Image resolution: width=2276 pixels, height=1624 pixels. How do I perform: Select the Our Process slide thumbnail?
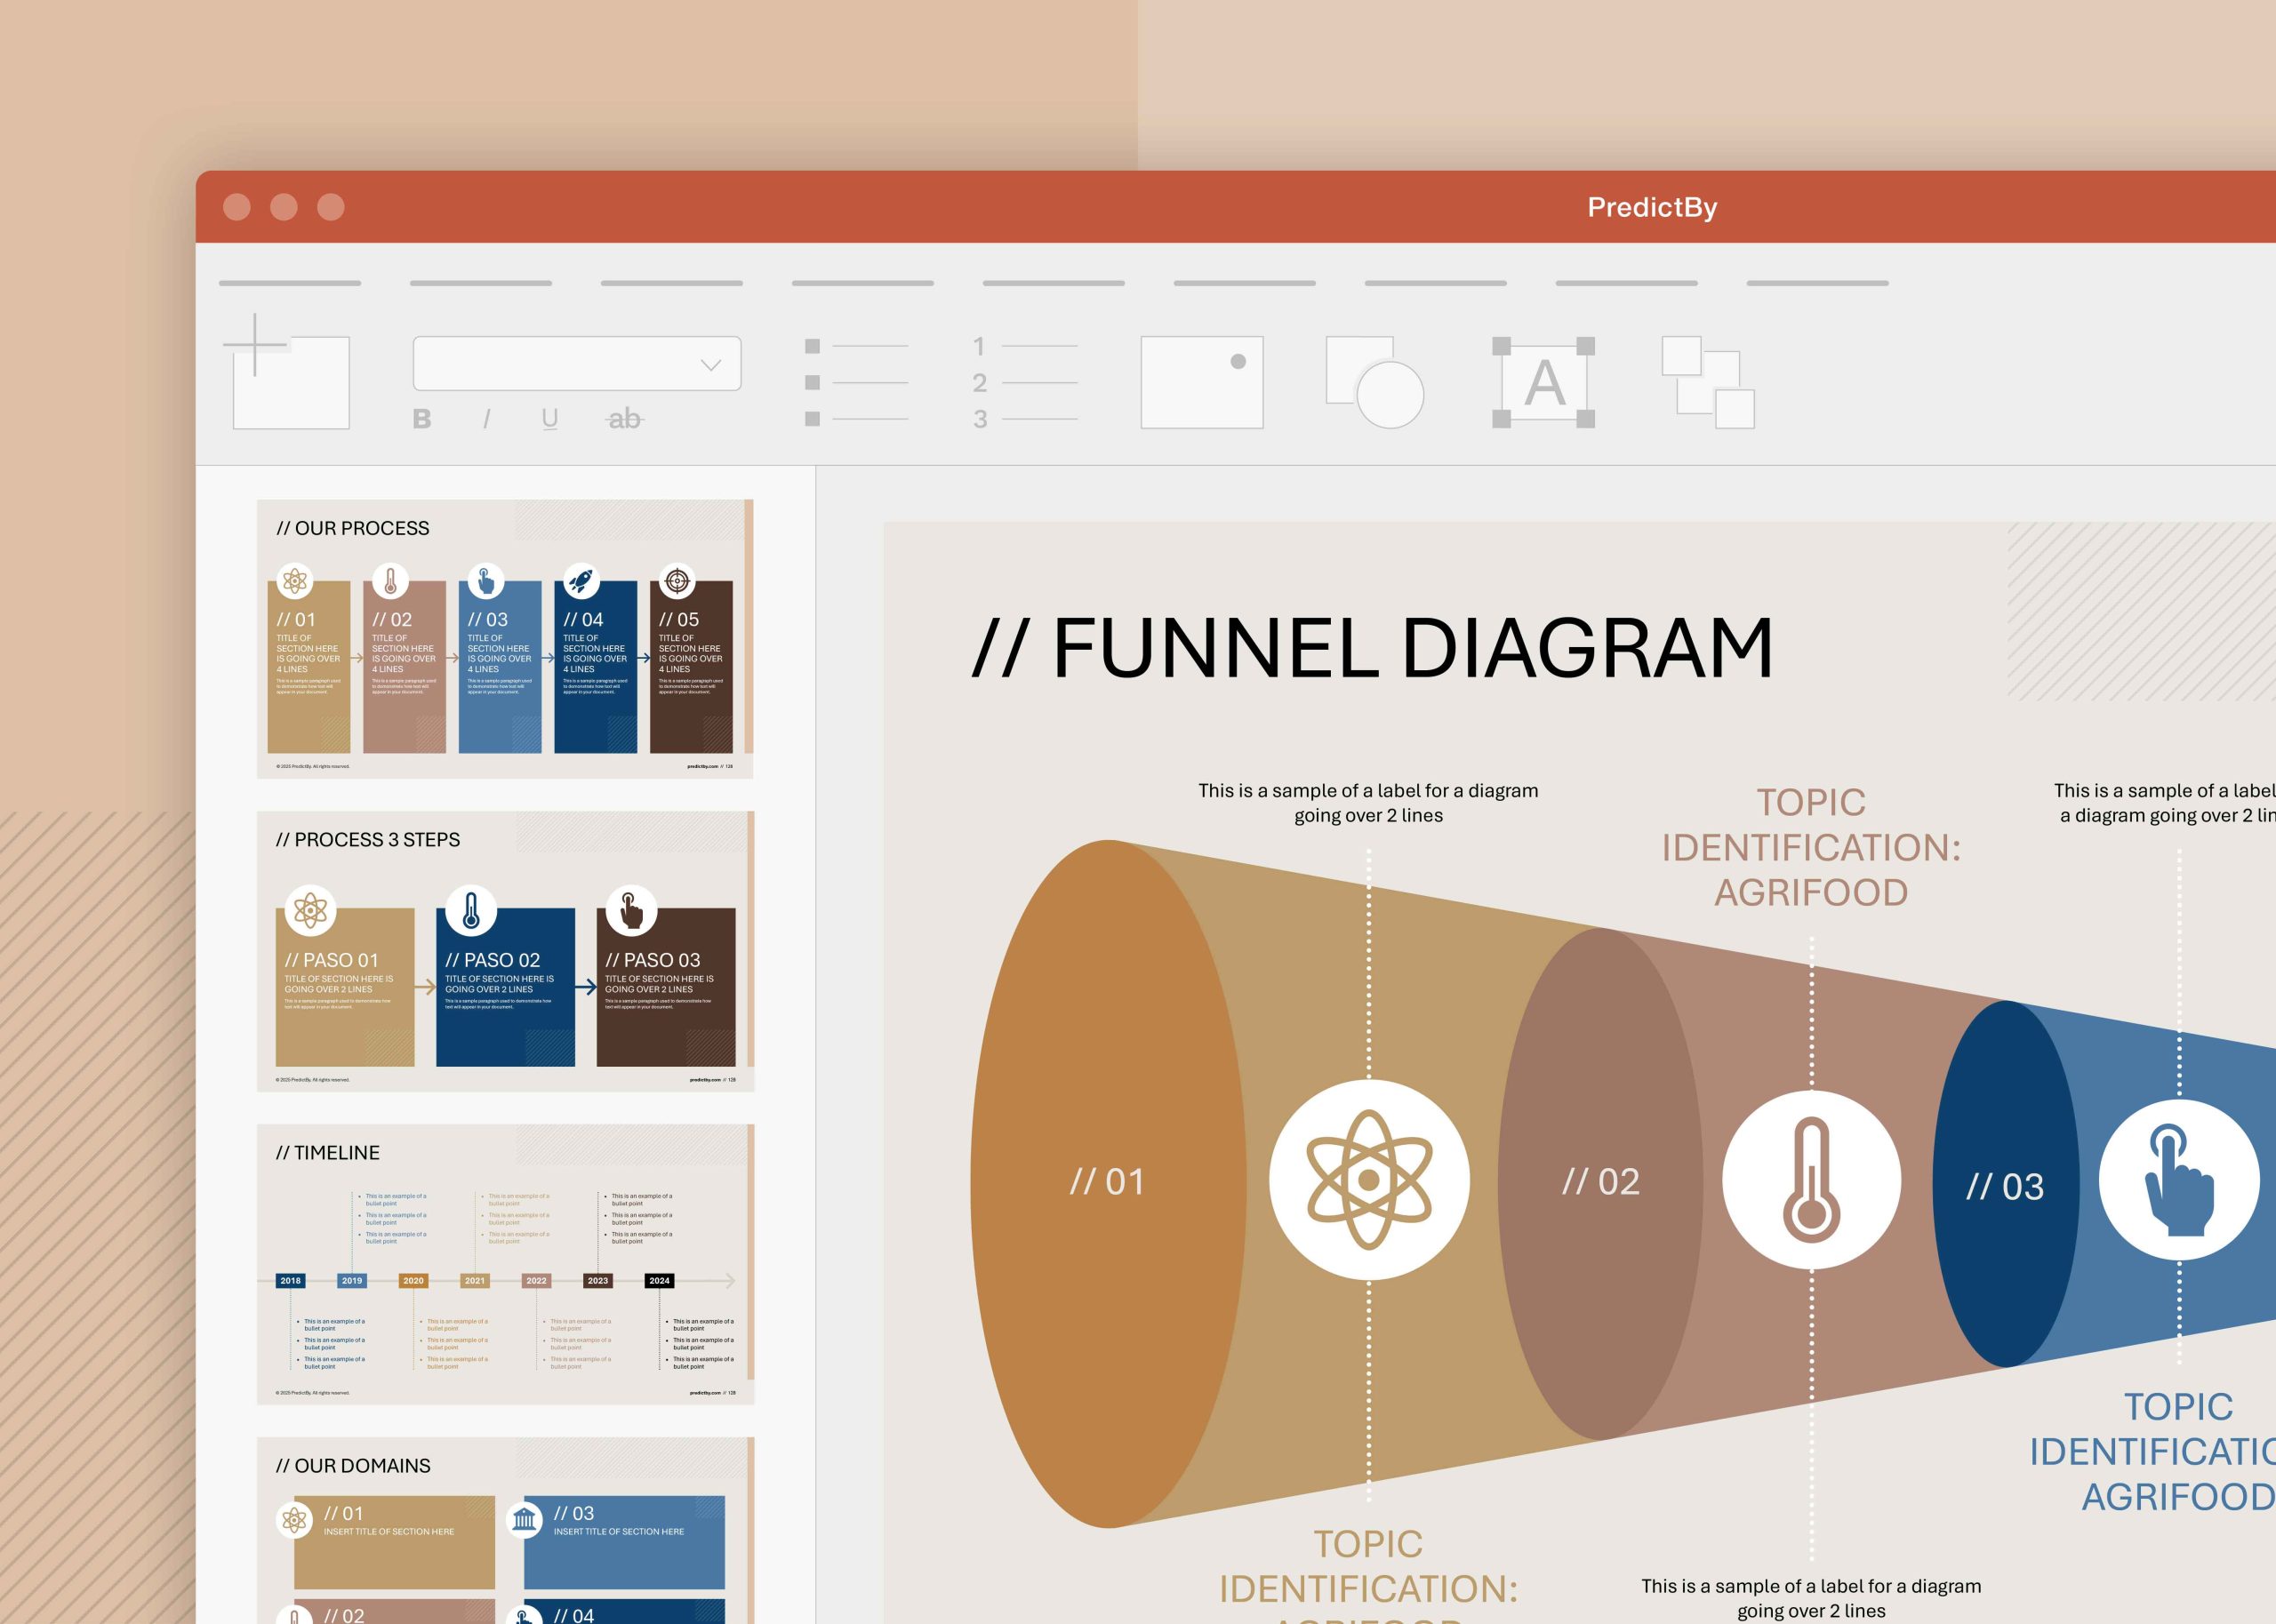[x=505, y=639]
